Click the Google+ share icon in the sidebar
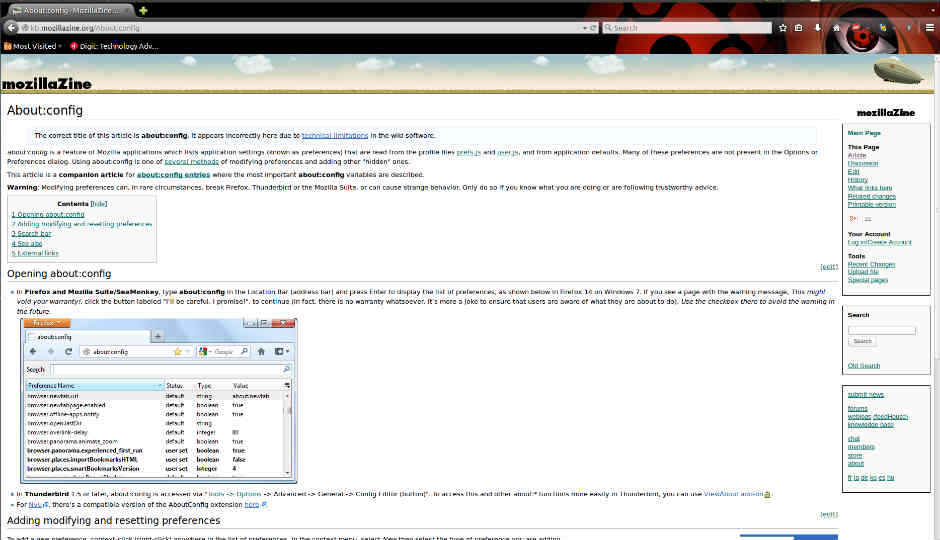940x540 pixels. click(853, 219)
